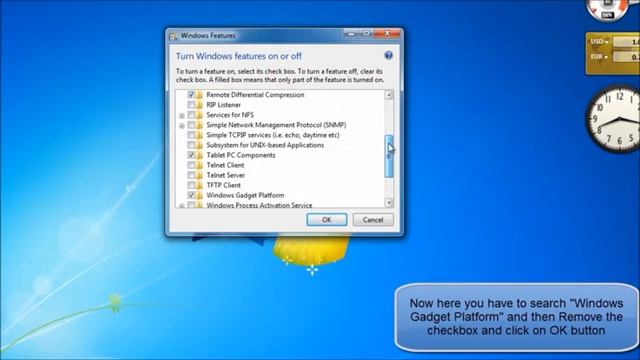Select the RIP Listener row text
The image size is (640, 360).
[x=224, y=105]
